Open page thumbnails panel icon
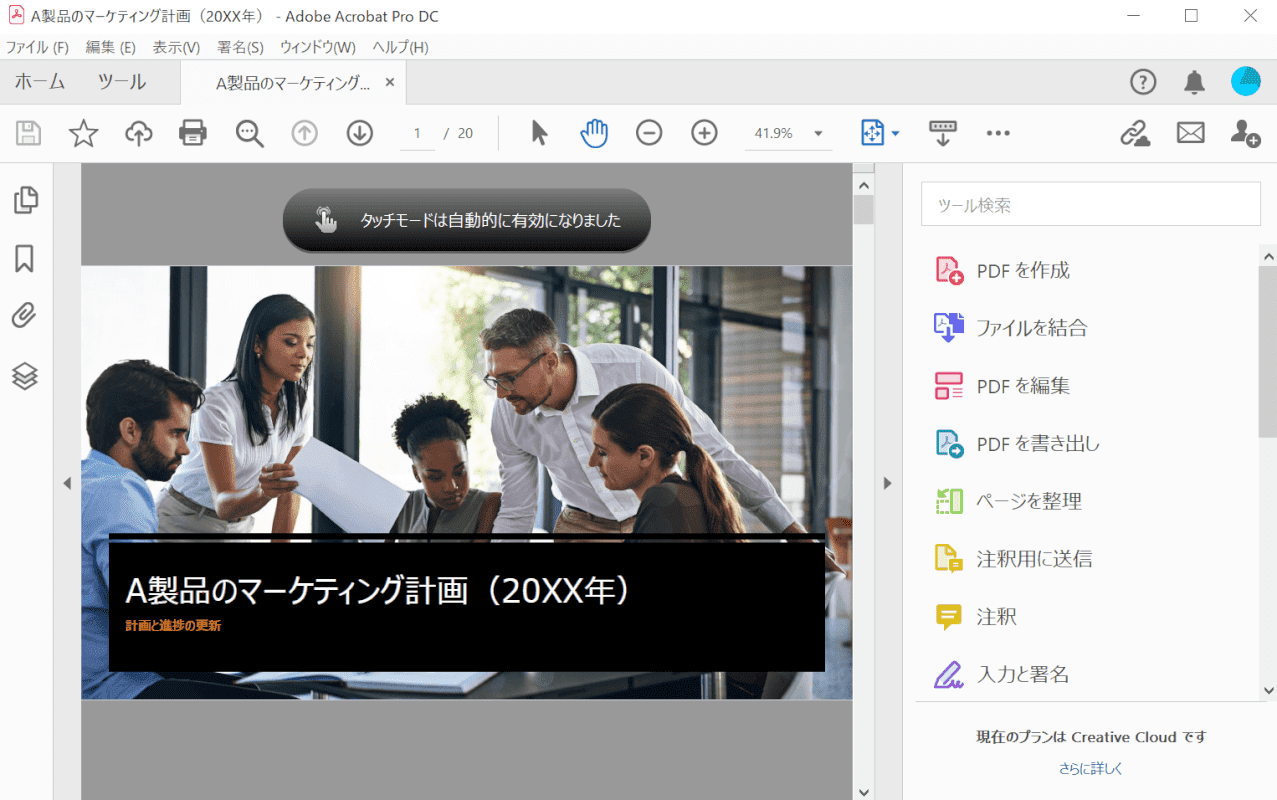Image resolution: width=1277 pixels, height=800 pixels. click(25, 200)
